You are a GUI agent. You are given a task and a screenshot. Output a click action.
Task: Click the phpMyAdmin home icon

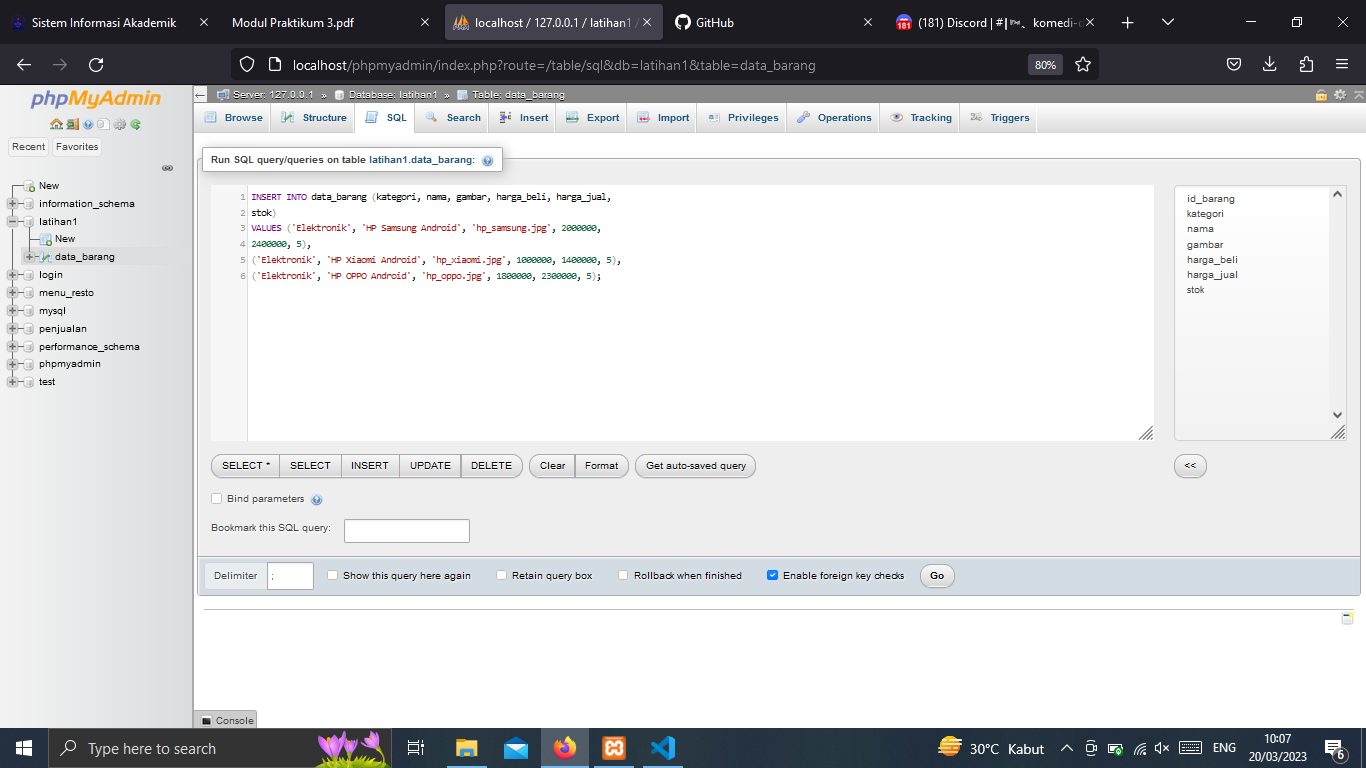click(55, 125)
